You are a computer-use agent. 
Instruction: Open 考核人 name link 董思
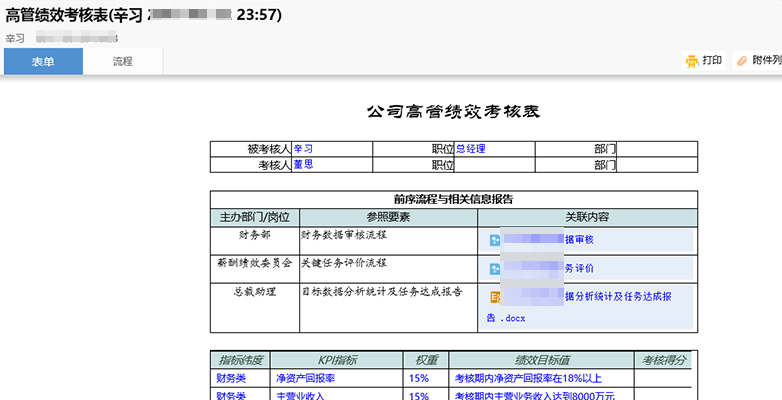coord(303,165)
